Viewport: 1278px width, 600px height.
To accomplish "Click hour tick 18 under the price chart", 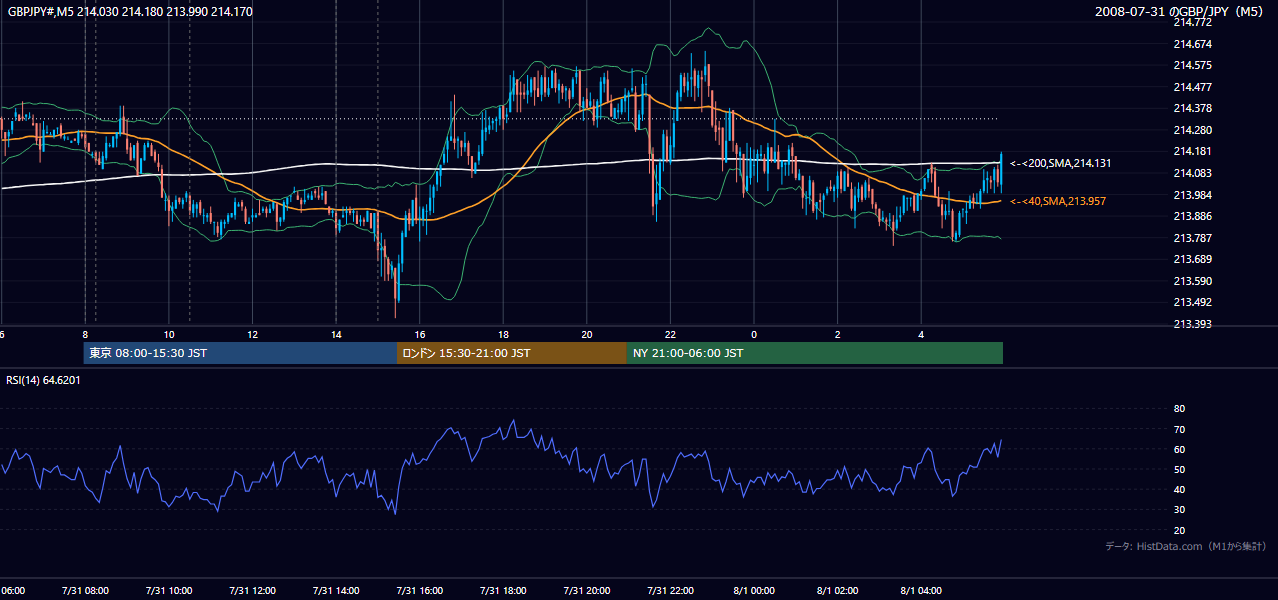I will click(503, 334).
